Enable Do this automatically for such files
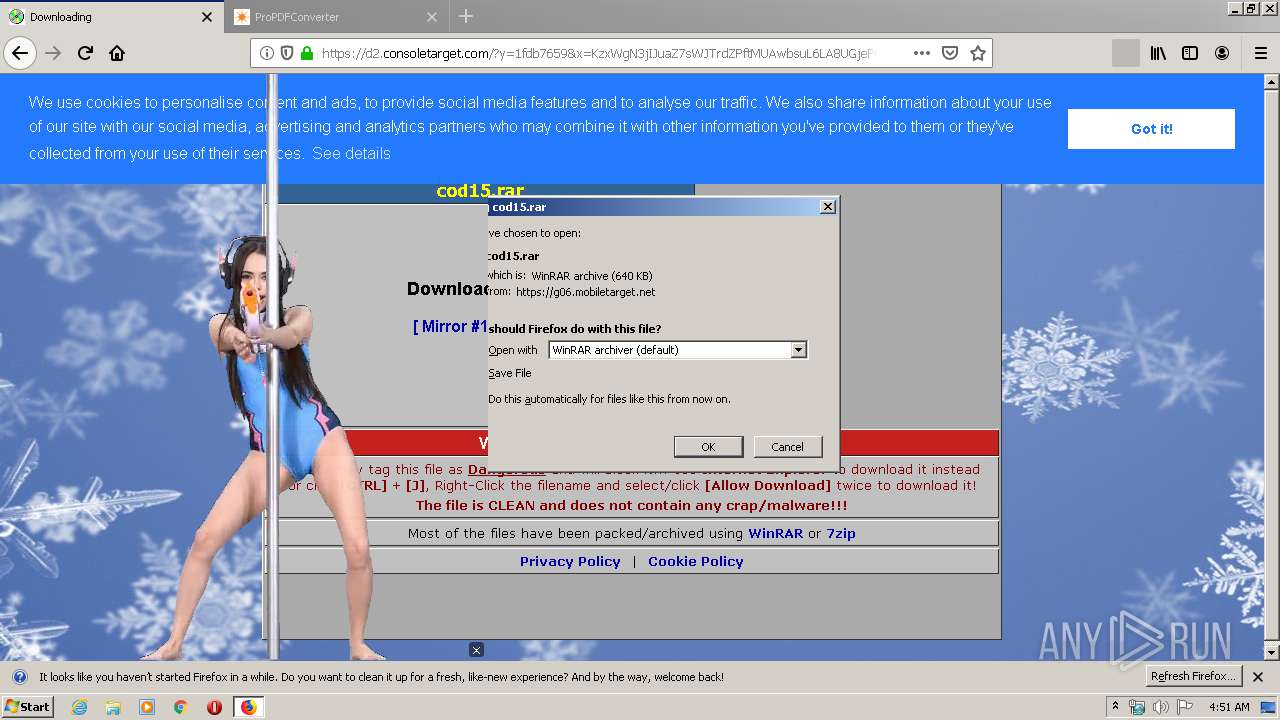This screenshot has height=720, width=1280. (609, 399)
